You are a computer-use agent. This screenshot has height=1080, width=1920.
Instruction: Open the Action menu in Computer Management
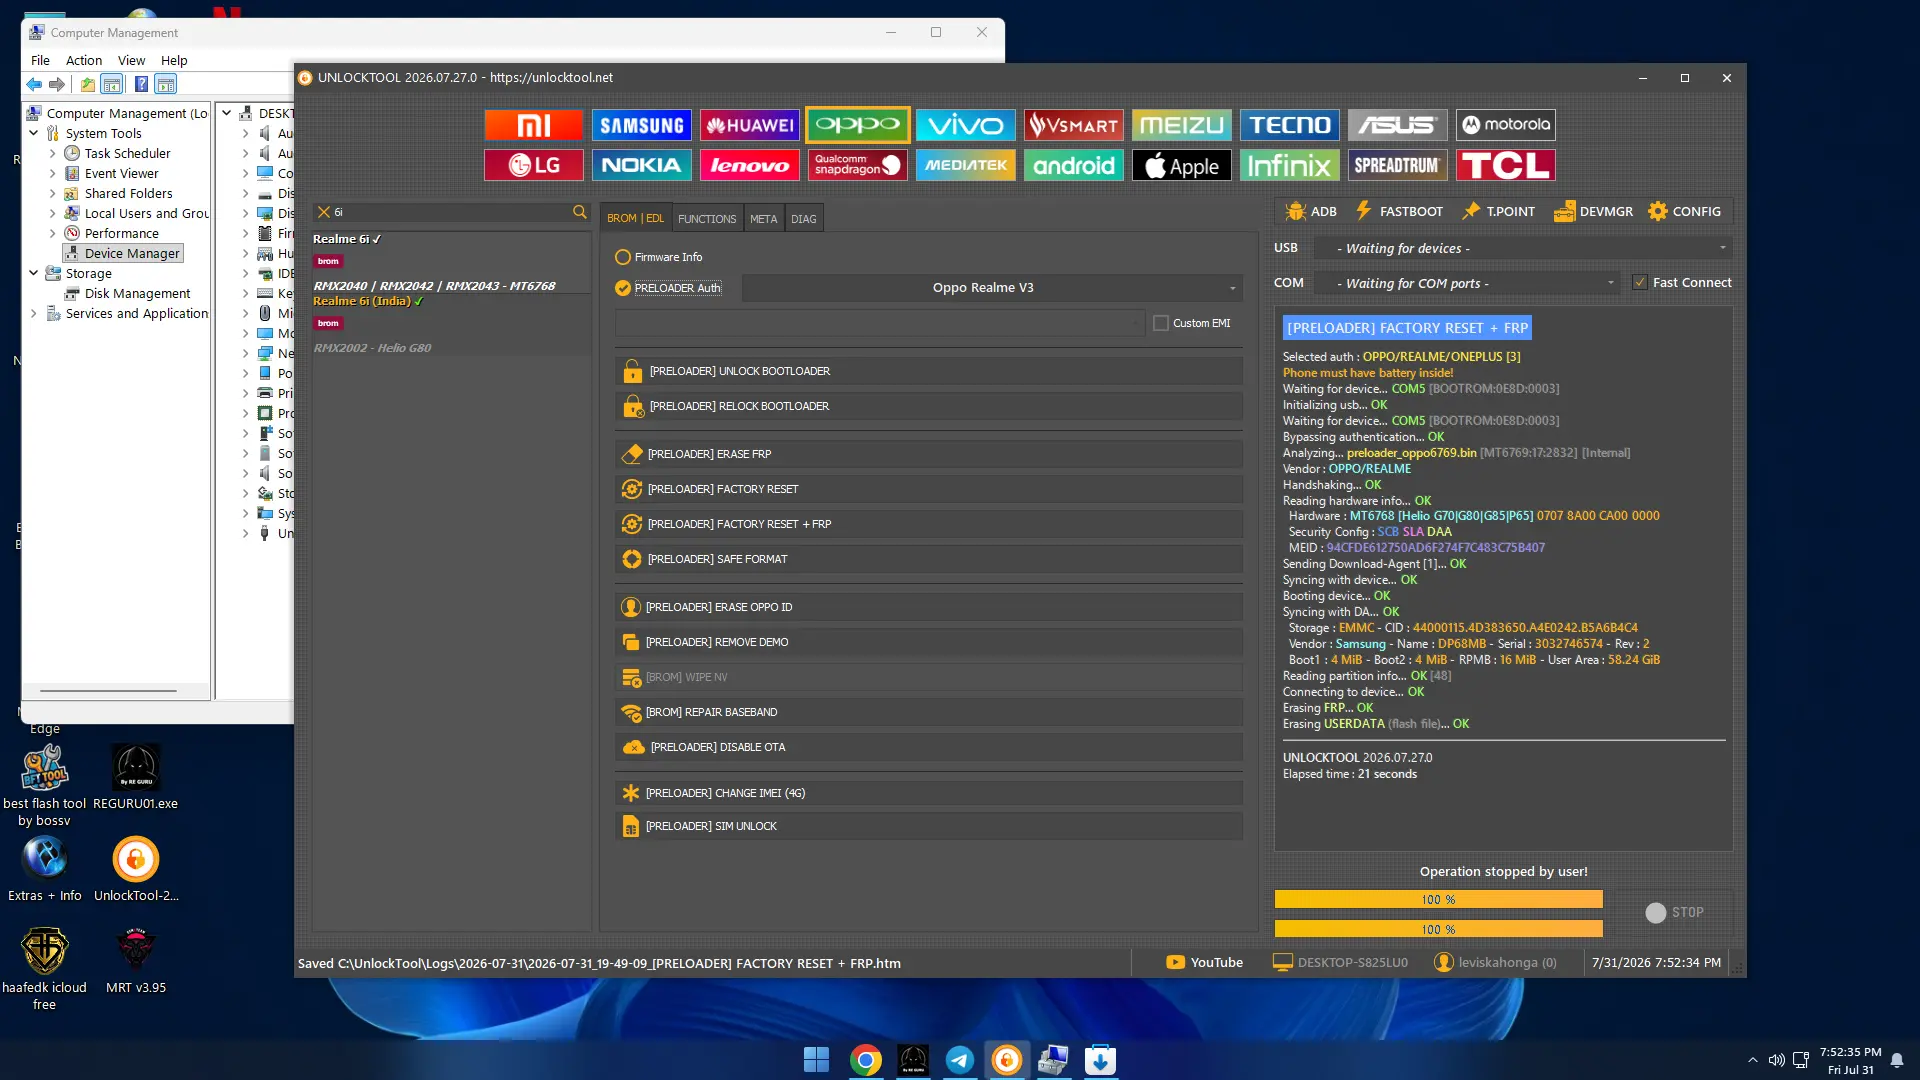pyautogui.click(x=84, y=60)
